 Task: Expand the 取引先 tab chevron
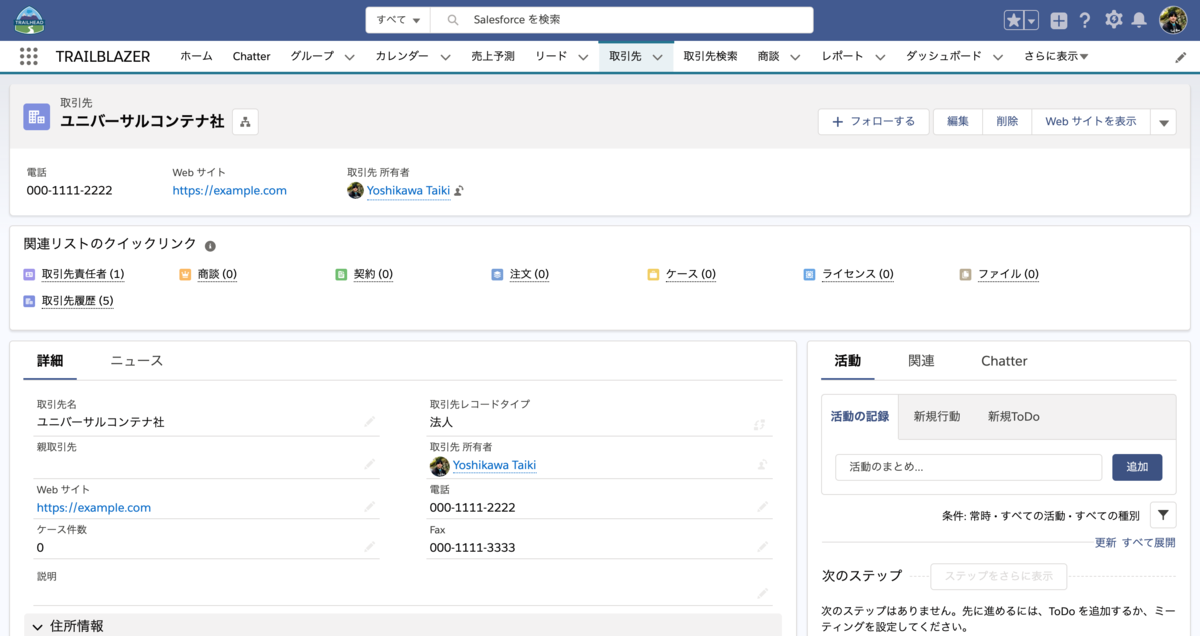pyautogui.click(x=657, y=57)
